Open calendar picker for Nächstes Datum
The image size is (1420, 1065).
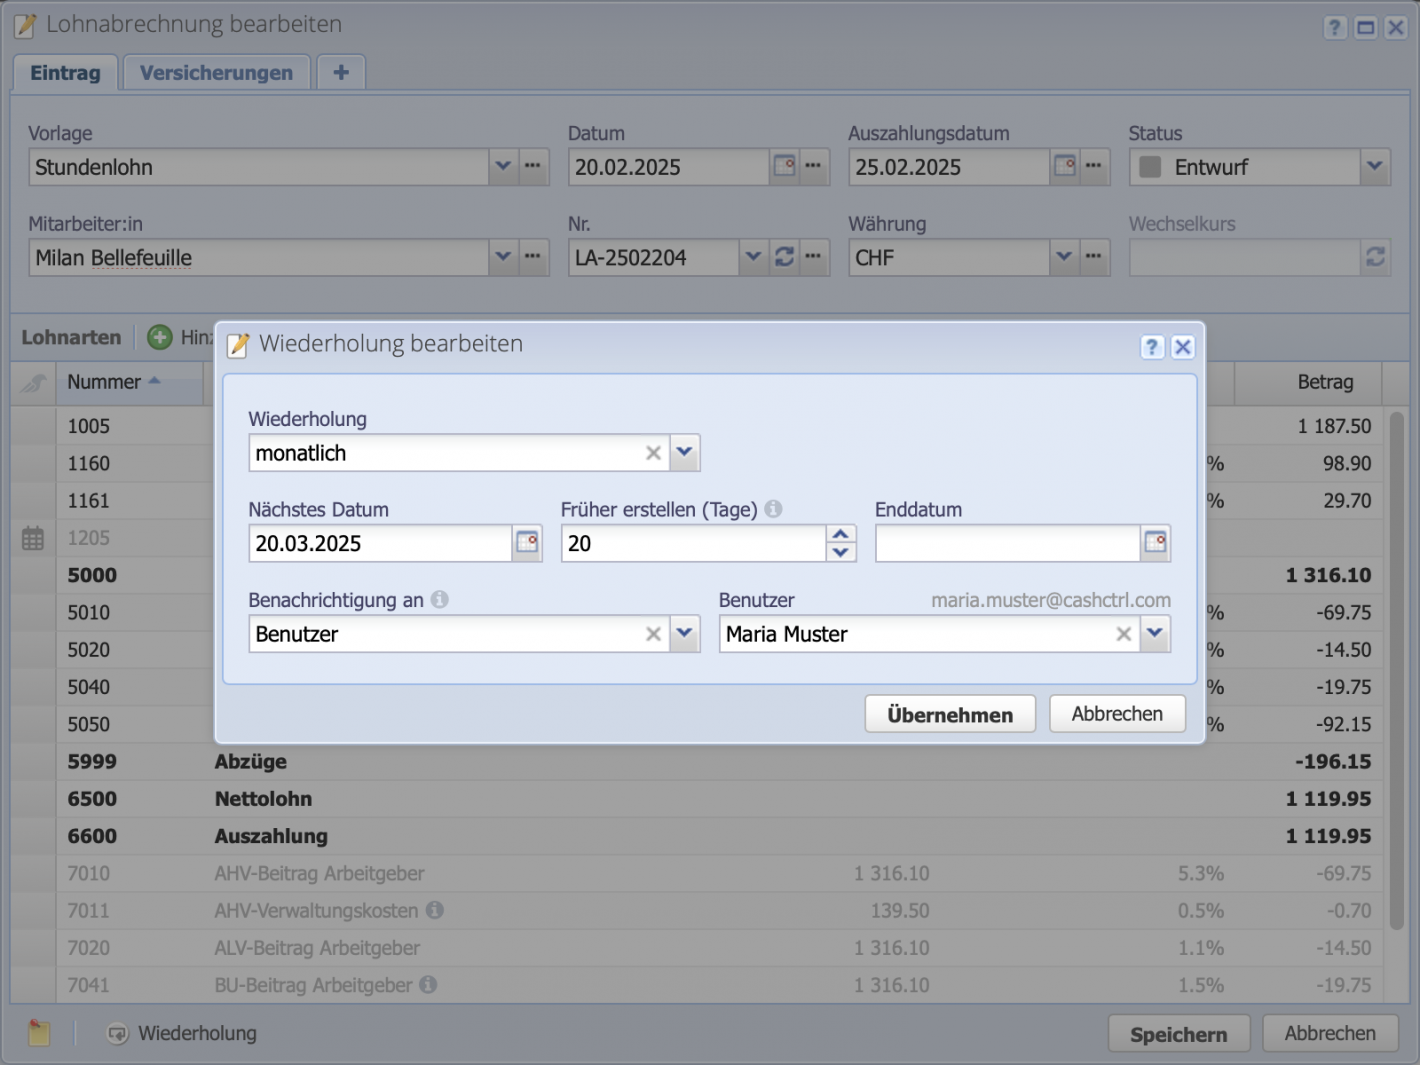point(527,543)
